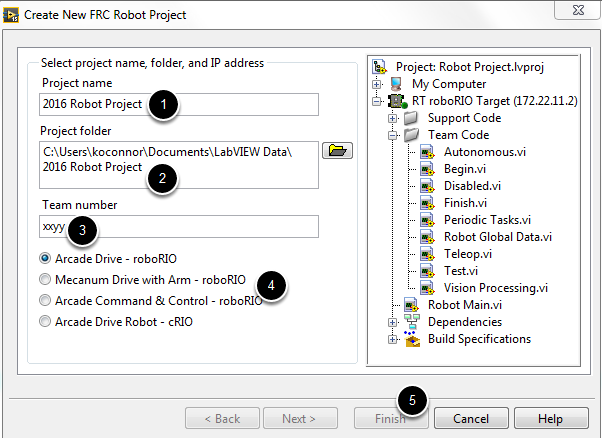Screen dimensions: 602x438
Task: Click the Disabled.vi file icon
Action: pos(427,186)
